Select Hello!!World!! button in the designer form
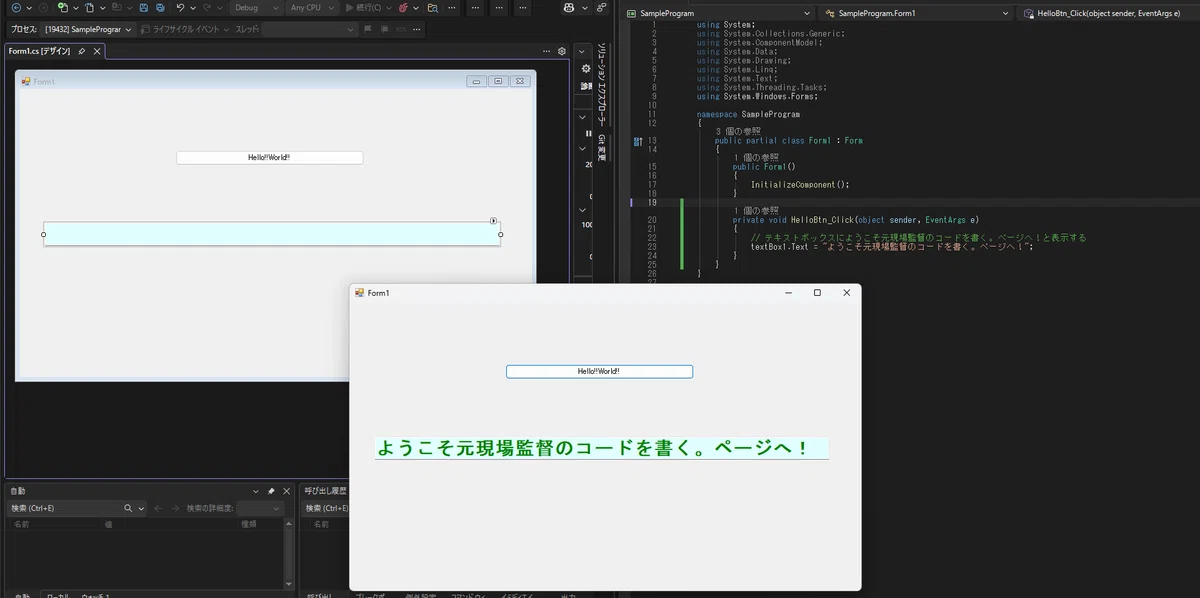The width and height of the screenshot is (1200, 598). click(x=269, y=157)
